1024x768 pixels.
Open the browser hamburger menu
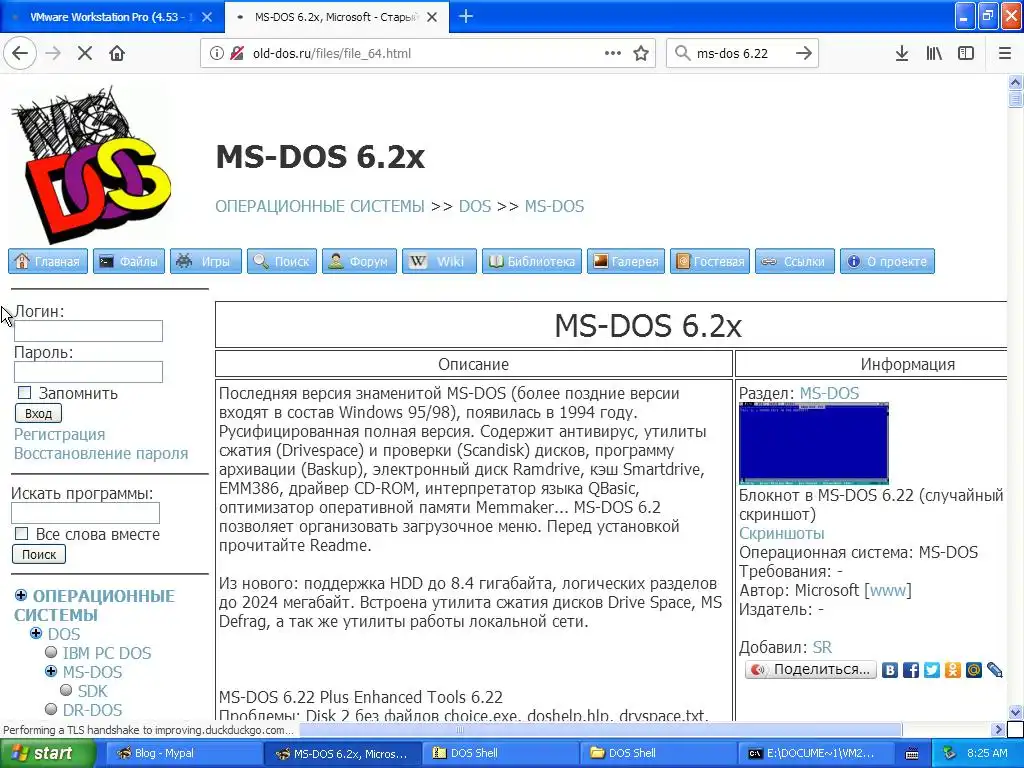coord(1005,54)
